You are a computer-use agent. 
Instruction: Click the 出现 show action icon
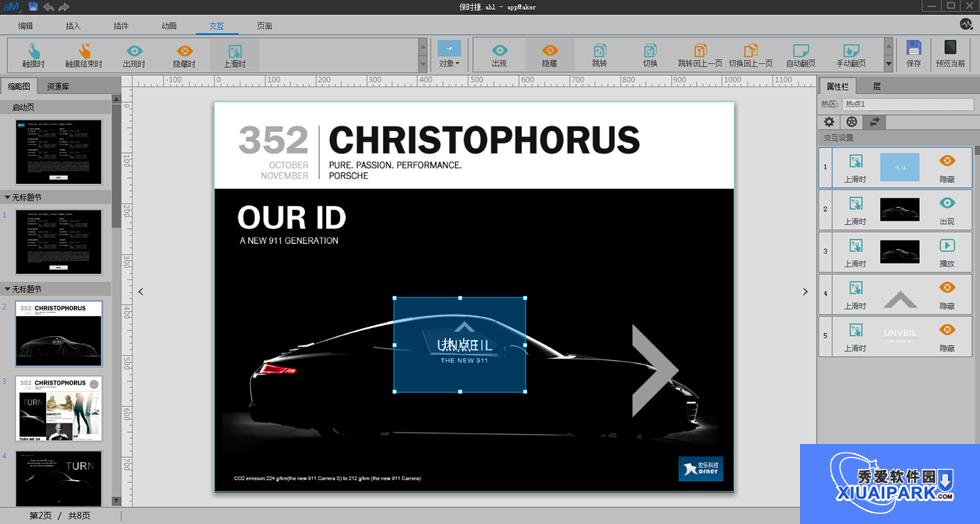click(499, 50)
